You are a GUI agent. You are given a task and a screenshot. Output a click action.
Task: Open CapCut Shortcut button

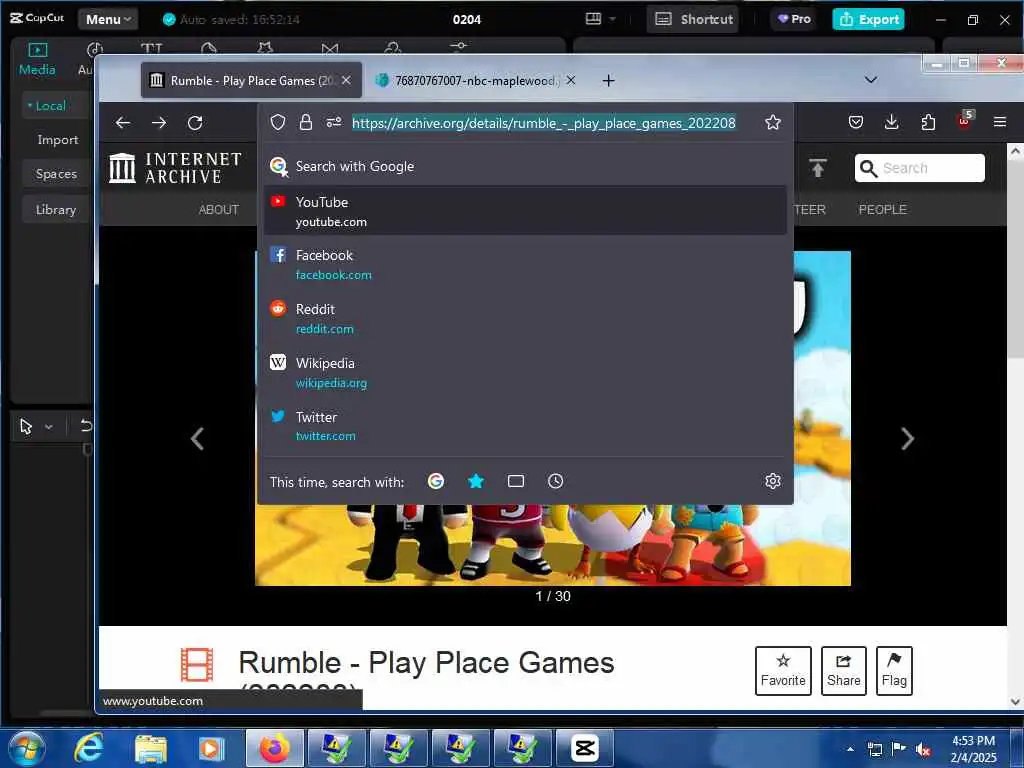coord(694,19)
